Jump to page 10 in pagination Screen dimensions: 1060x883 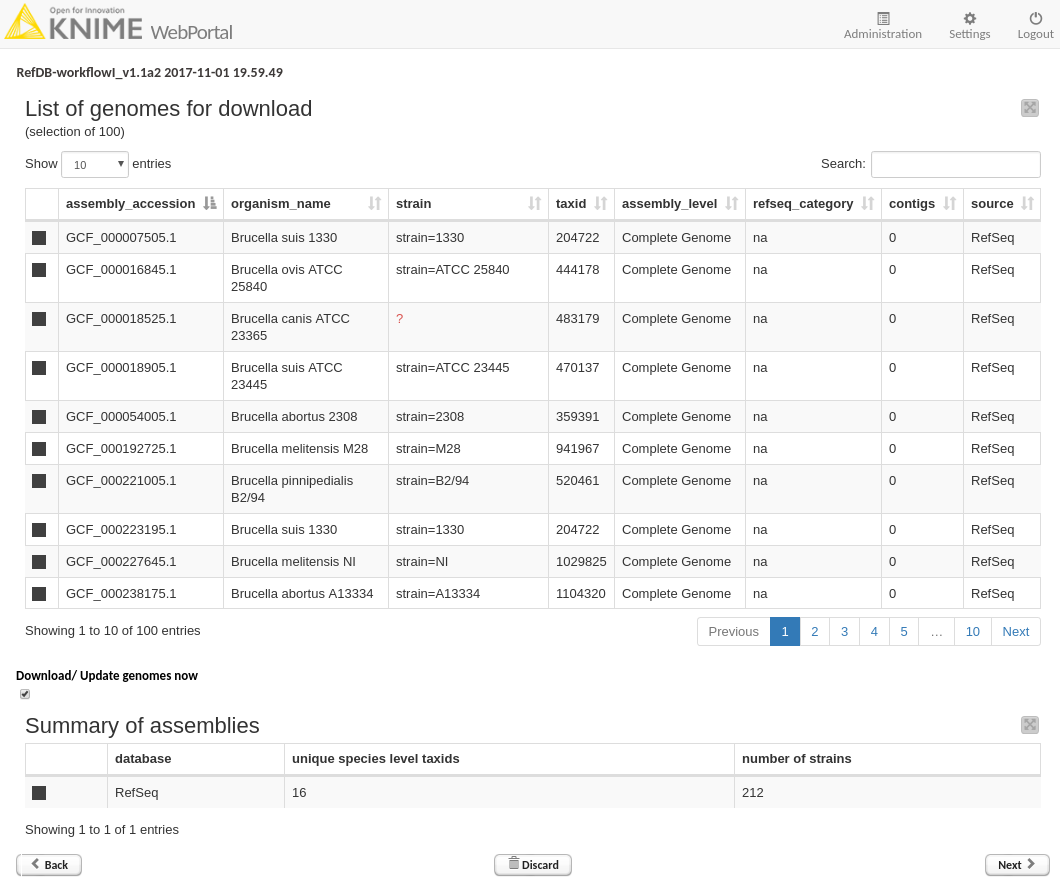point(972,631)
